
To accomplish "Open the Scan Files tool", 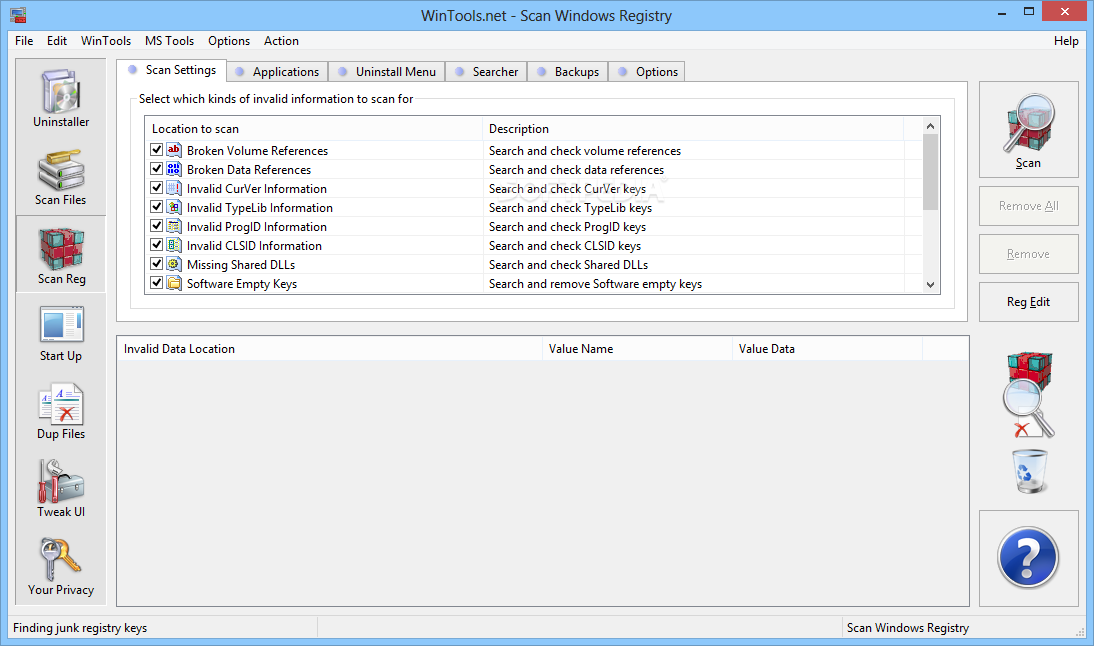I will tap(61, 176).
